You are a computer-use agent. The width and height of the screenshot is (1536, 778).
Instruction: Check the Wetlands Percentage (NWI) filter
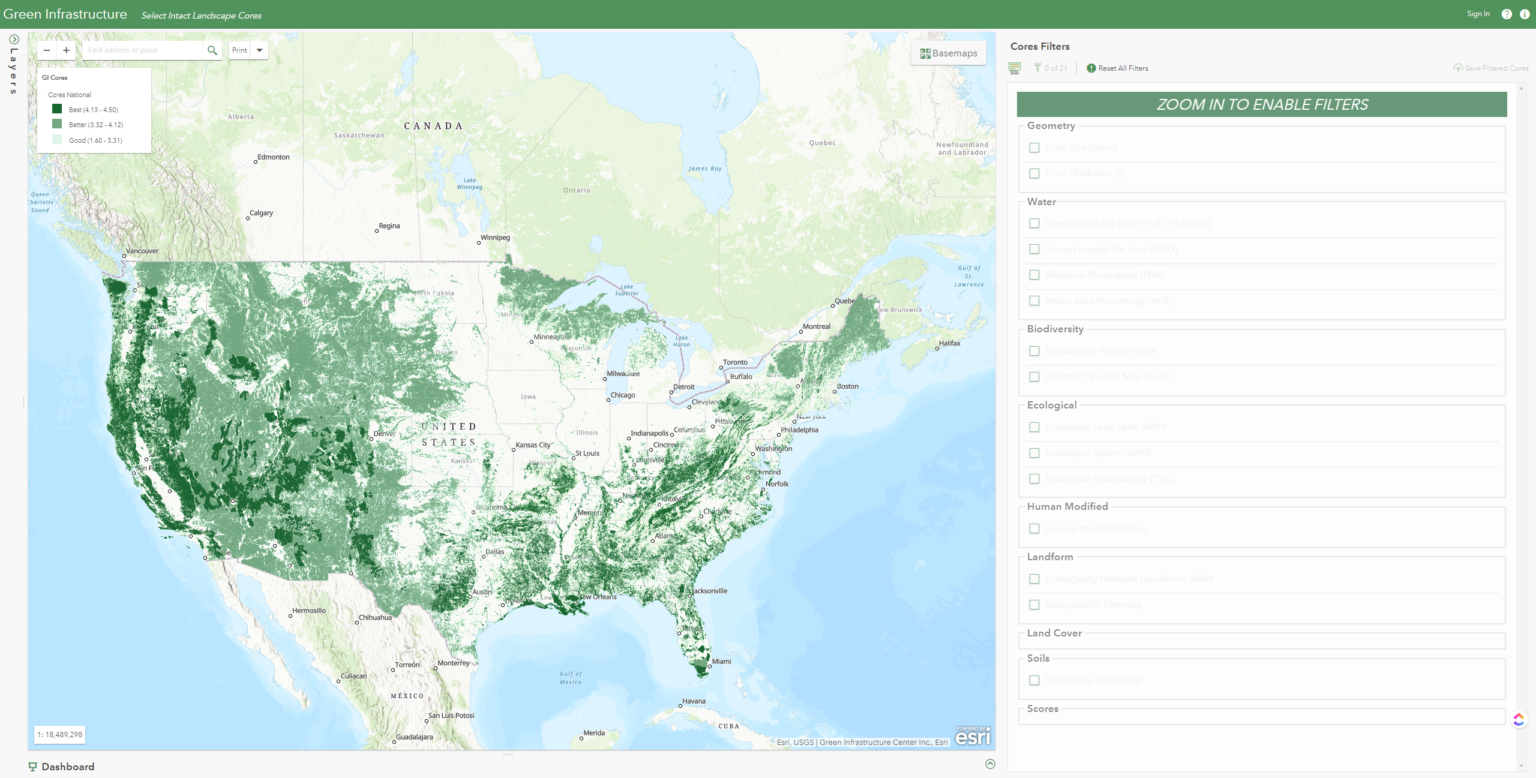click(x=1034, y=275)
